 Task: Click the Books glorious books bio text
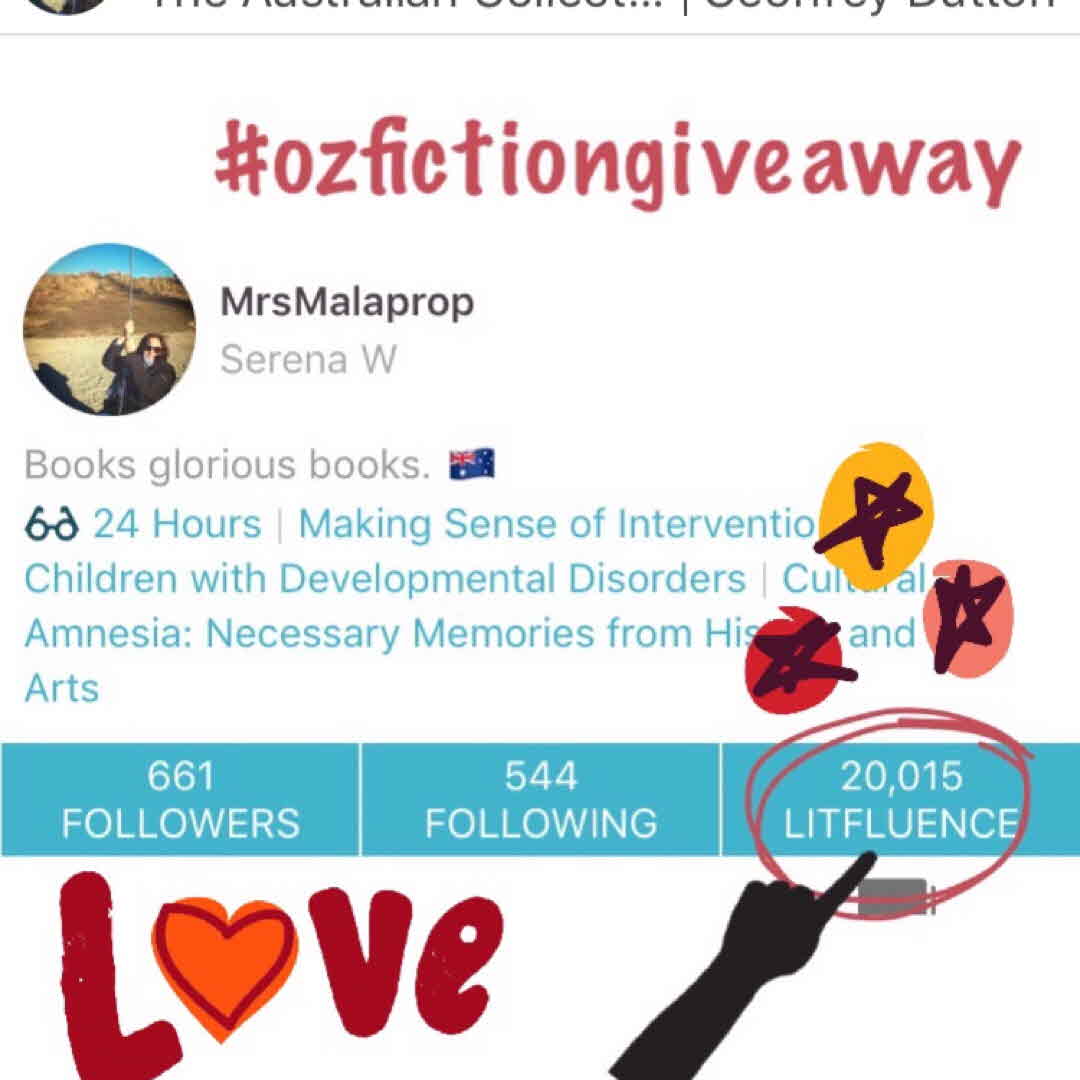coord(228,465)
